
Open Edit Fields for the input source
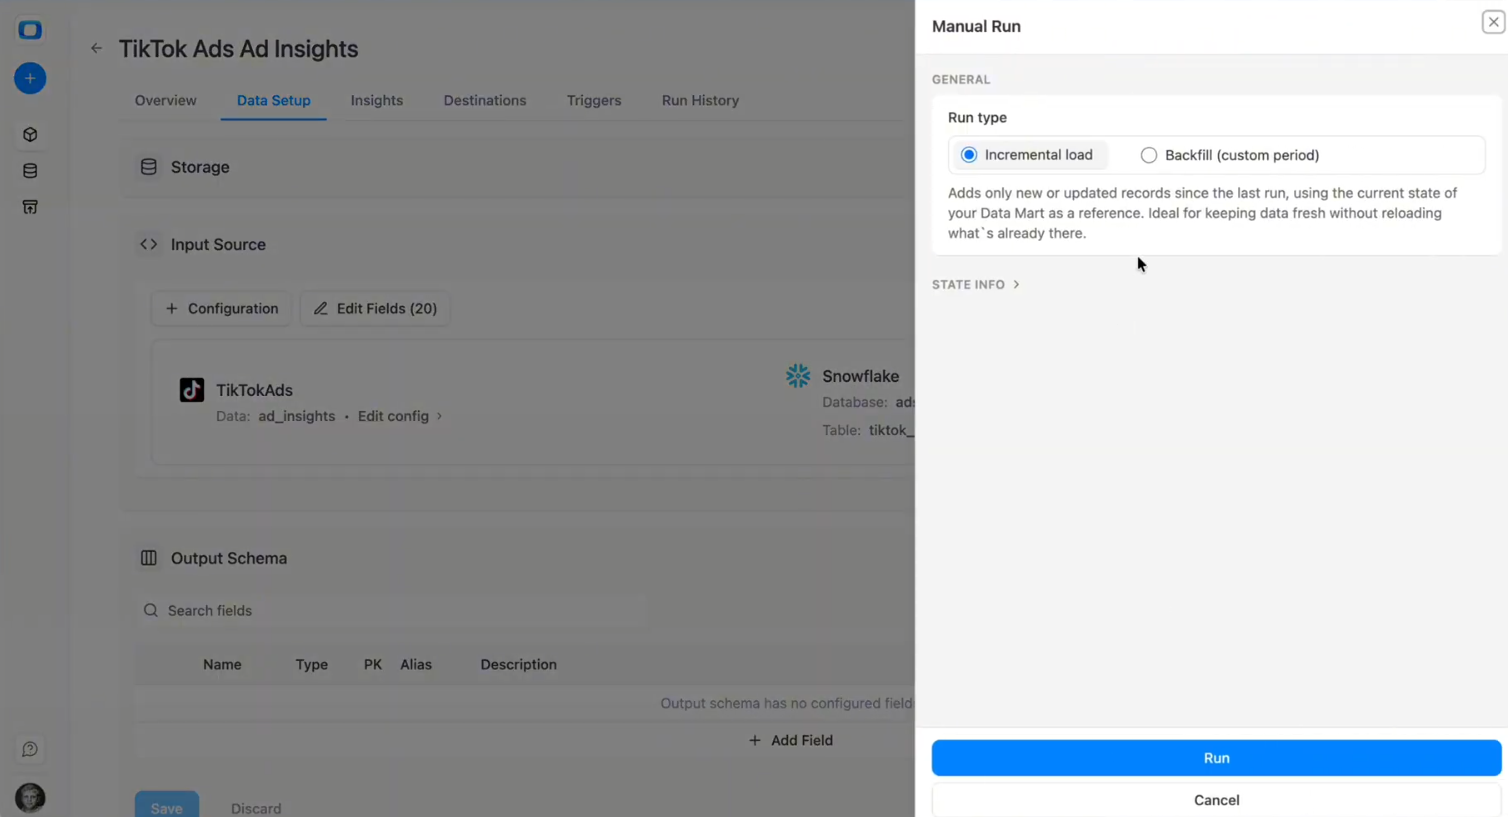point(375,308)
